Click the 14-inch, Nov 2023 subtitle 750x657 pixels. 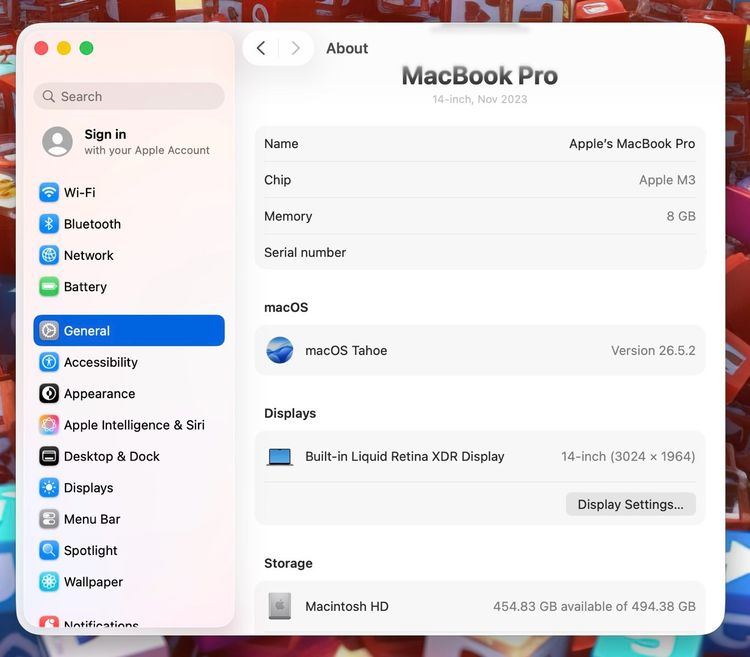click(480, 99)
